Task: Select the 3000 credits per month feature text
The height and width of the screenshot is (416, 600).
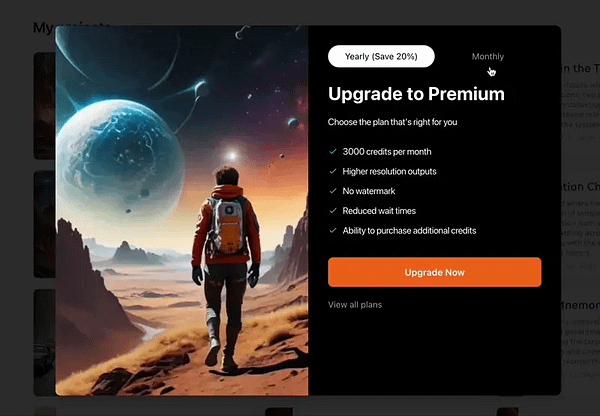Action: pos(387,152)
